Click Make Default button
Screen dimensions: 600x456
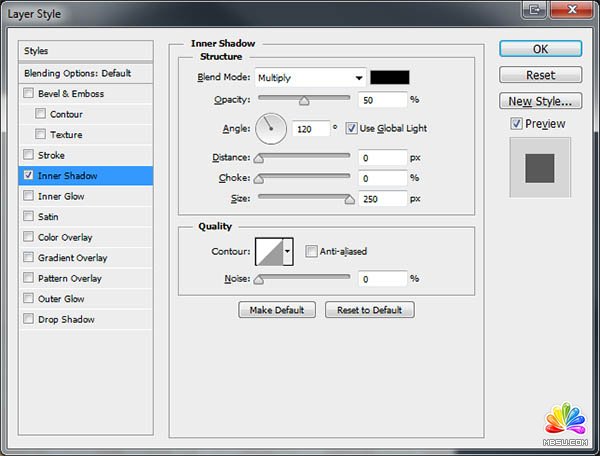[x=277, y=310]
